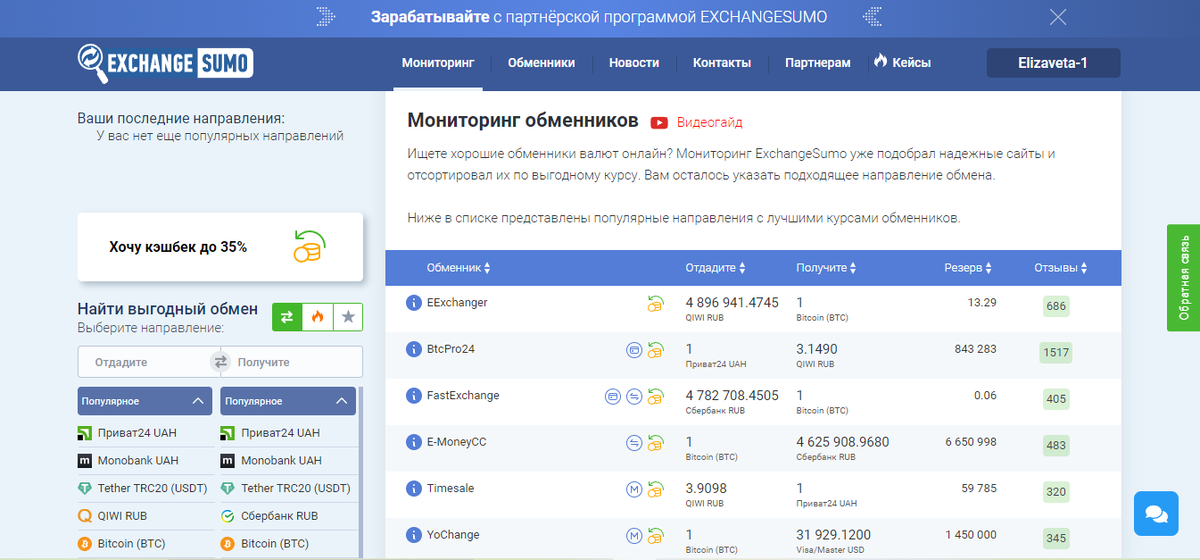Click the YouTube icon next to Видеогайд
The height and width of the screenshot is (560, 1200).
[x=659, y=122]
